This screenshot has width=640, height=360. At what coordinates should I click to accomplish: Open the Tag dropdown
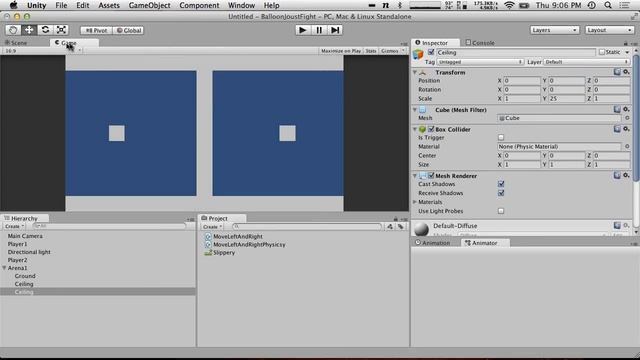click(x=480, y=62)
